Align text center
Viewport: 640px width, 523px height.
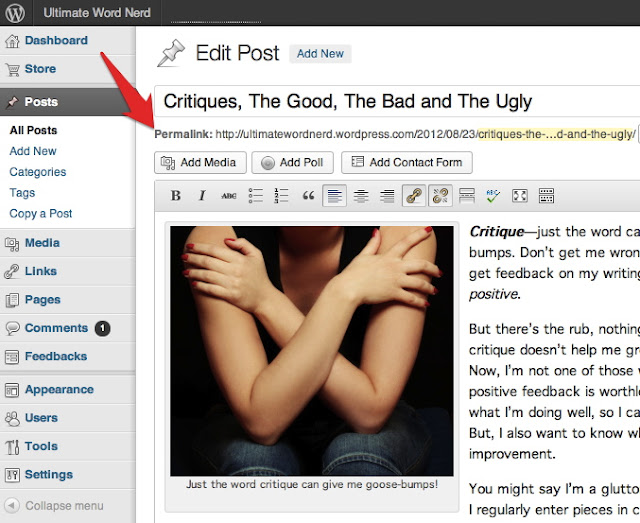pos(361,196)
